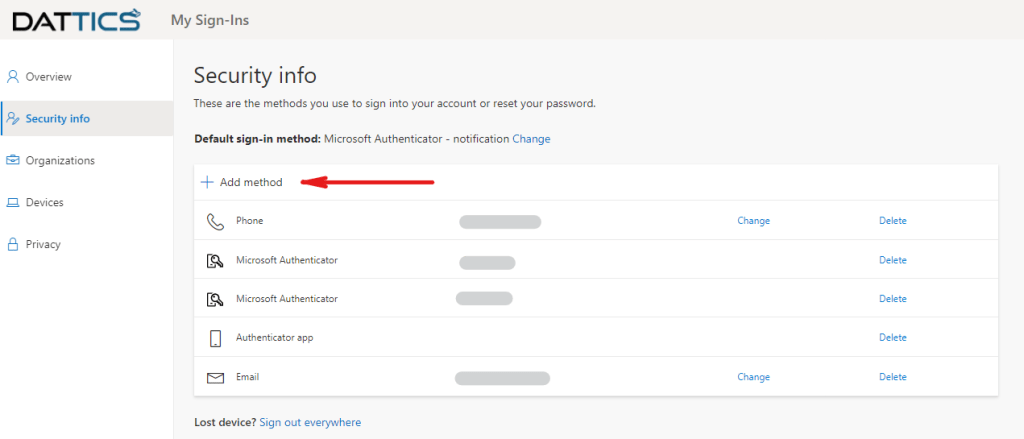Click the Authenticator app phone icon
Viewport: 1024px width, 439px height.
215,338
